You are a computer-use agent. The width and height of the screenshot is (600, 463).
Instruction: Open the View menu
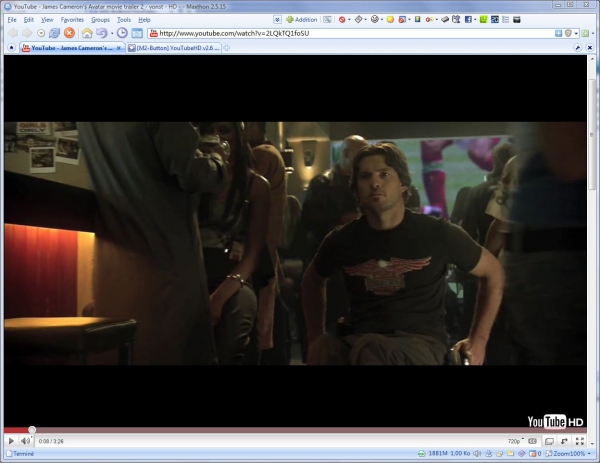tap(47, 20)
